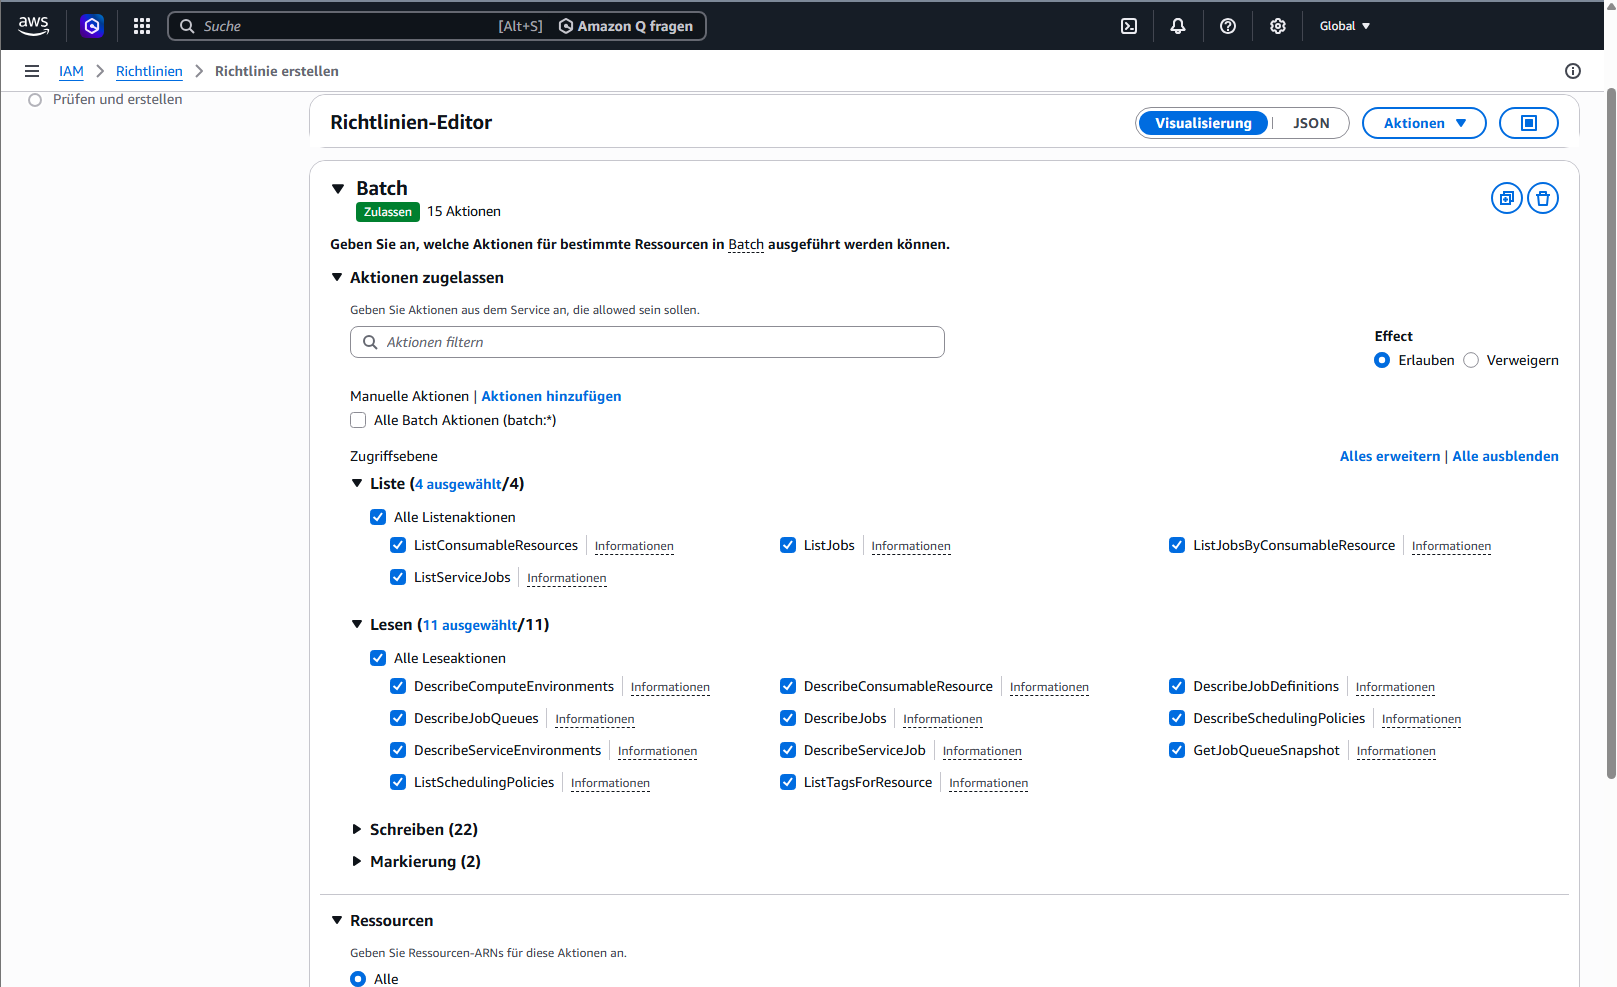Collapse the Batch statement section
1617x987 pixels.
338,188
